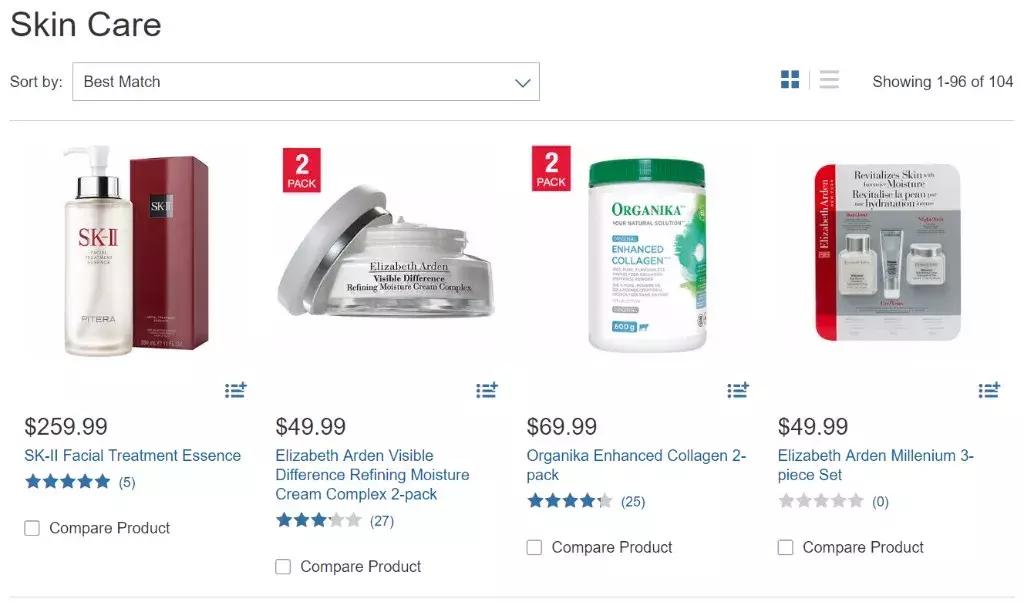Open the Sort by Best Match dropdown
Viewport: 1024px width, 602px height.
pyautogui.click(x=306, y=82)
